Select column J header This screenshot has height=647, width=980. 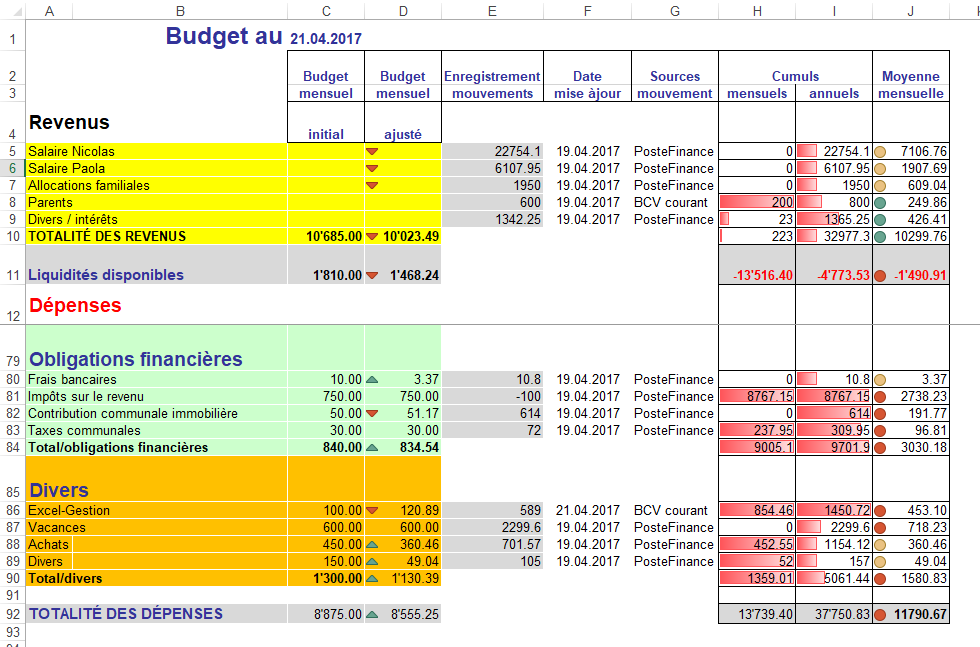[x=911, y=11]
